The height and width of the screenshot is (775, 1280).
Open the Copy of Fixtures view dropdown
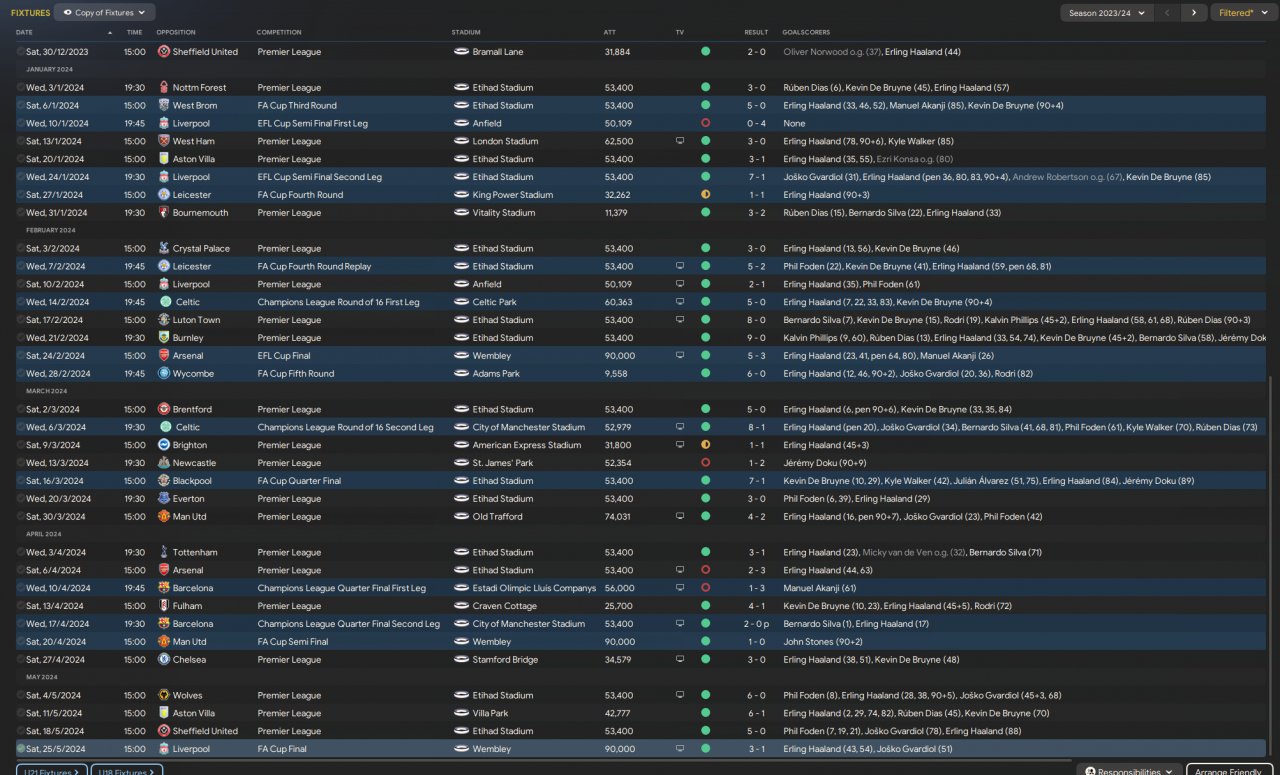104,13
